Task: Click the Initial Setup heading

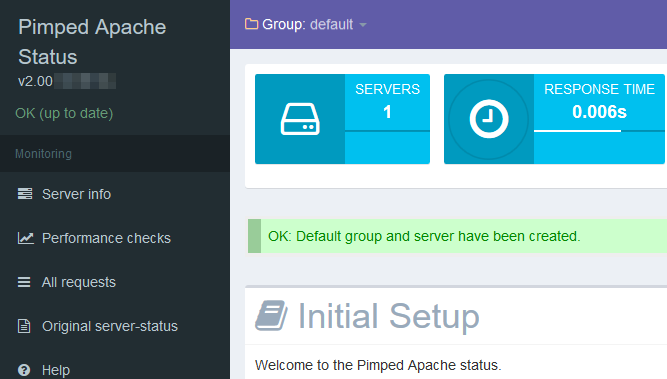Action: click(388, 316)
